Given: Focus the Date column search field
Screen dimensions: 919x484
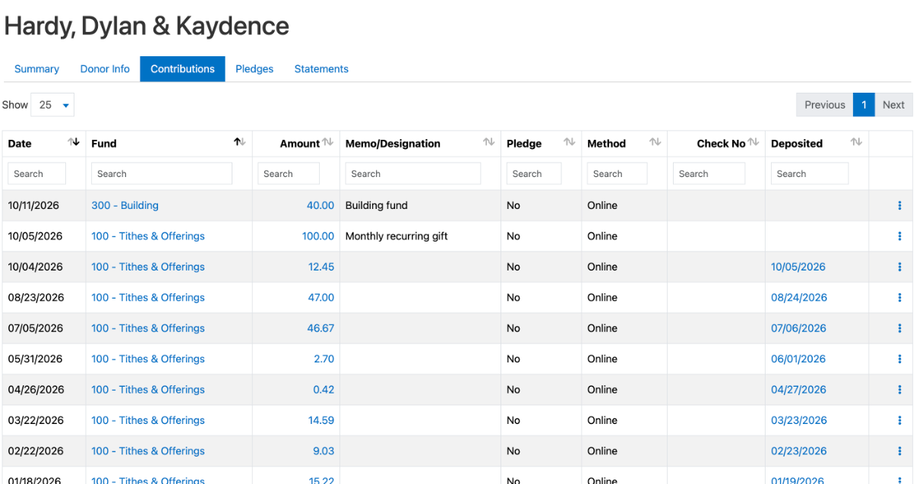Looking at the screenshot, I should pyautogui.click(x=36, y=174).
